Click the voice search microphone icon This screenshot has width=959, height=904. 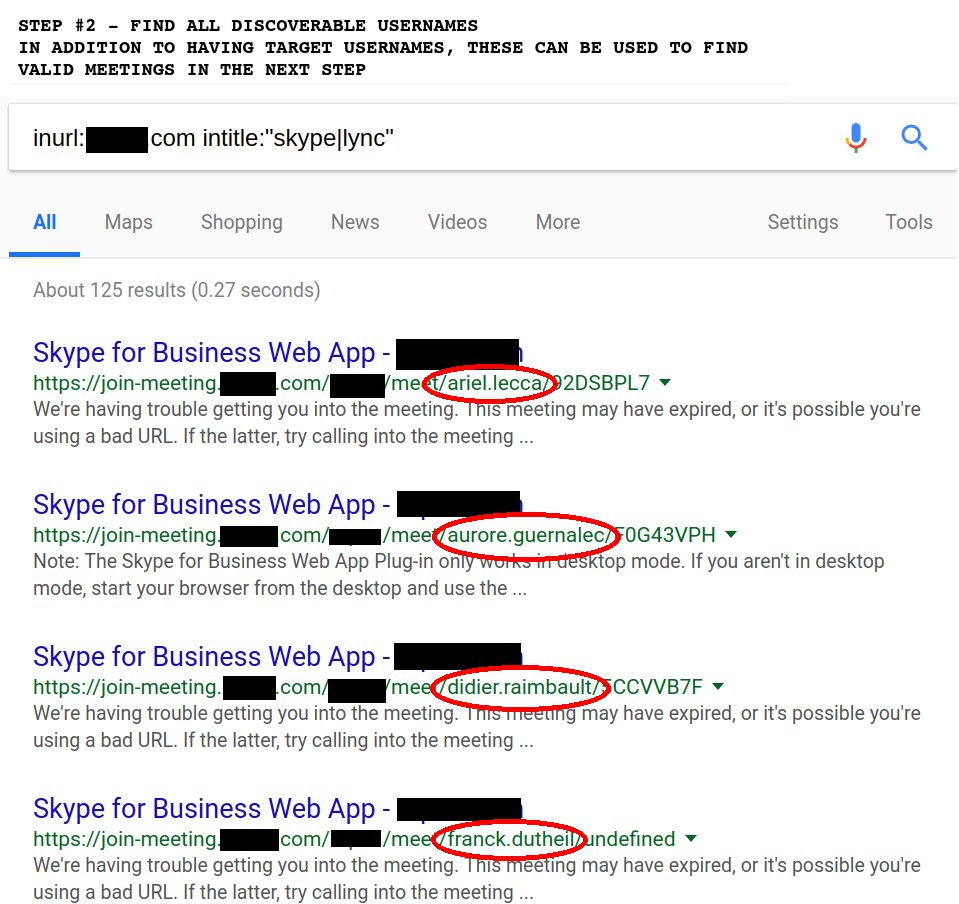click(856, 137)
